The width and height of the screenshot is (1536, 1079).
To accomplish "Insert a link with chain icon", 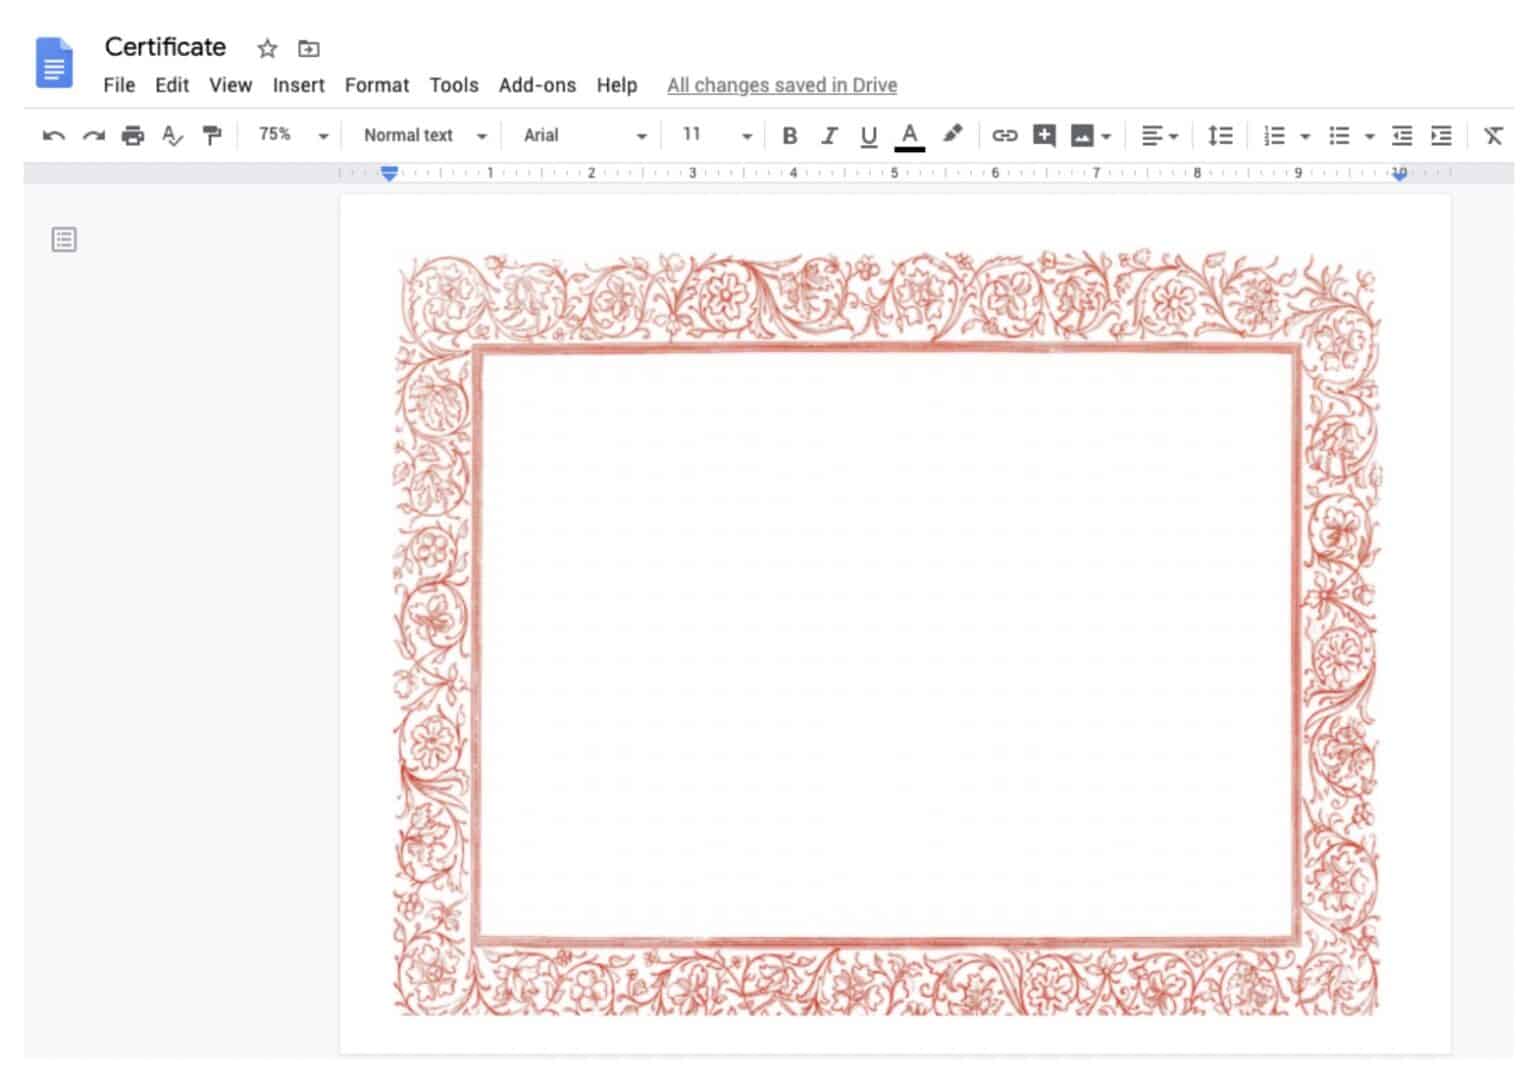I will pyautogui.click(x=1004, y=136).
